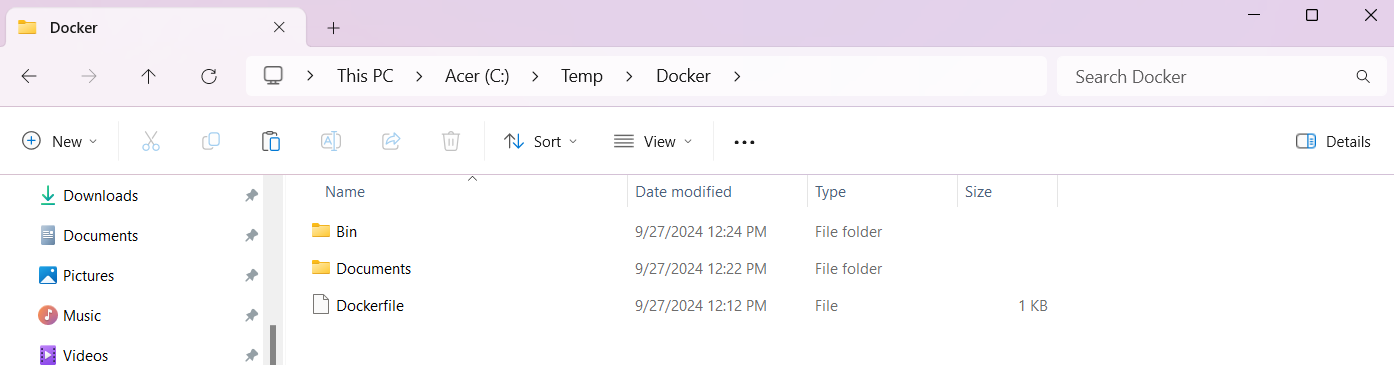Image resolution: width=1394 pixels, height=365 pixels.
Task: Select Temp in the address breadcrumb
Action: pyautogui.click(x=582, y=76)
